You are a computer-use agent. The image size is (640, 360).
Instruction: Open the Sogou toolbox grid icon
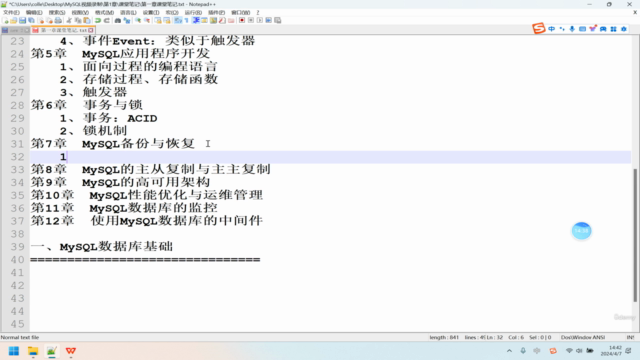coord(613,29)
